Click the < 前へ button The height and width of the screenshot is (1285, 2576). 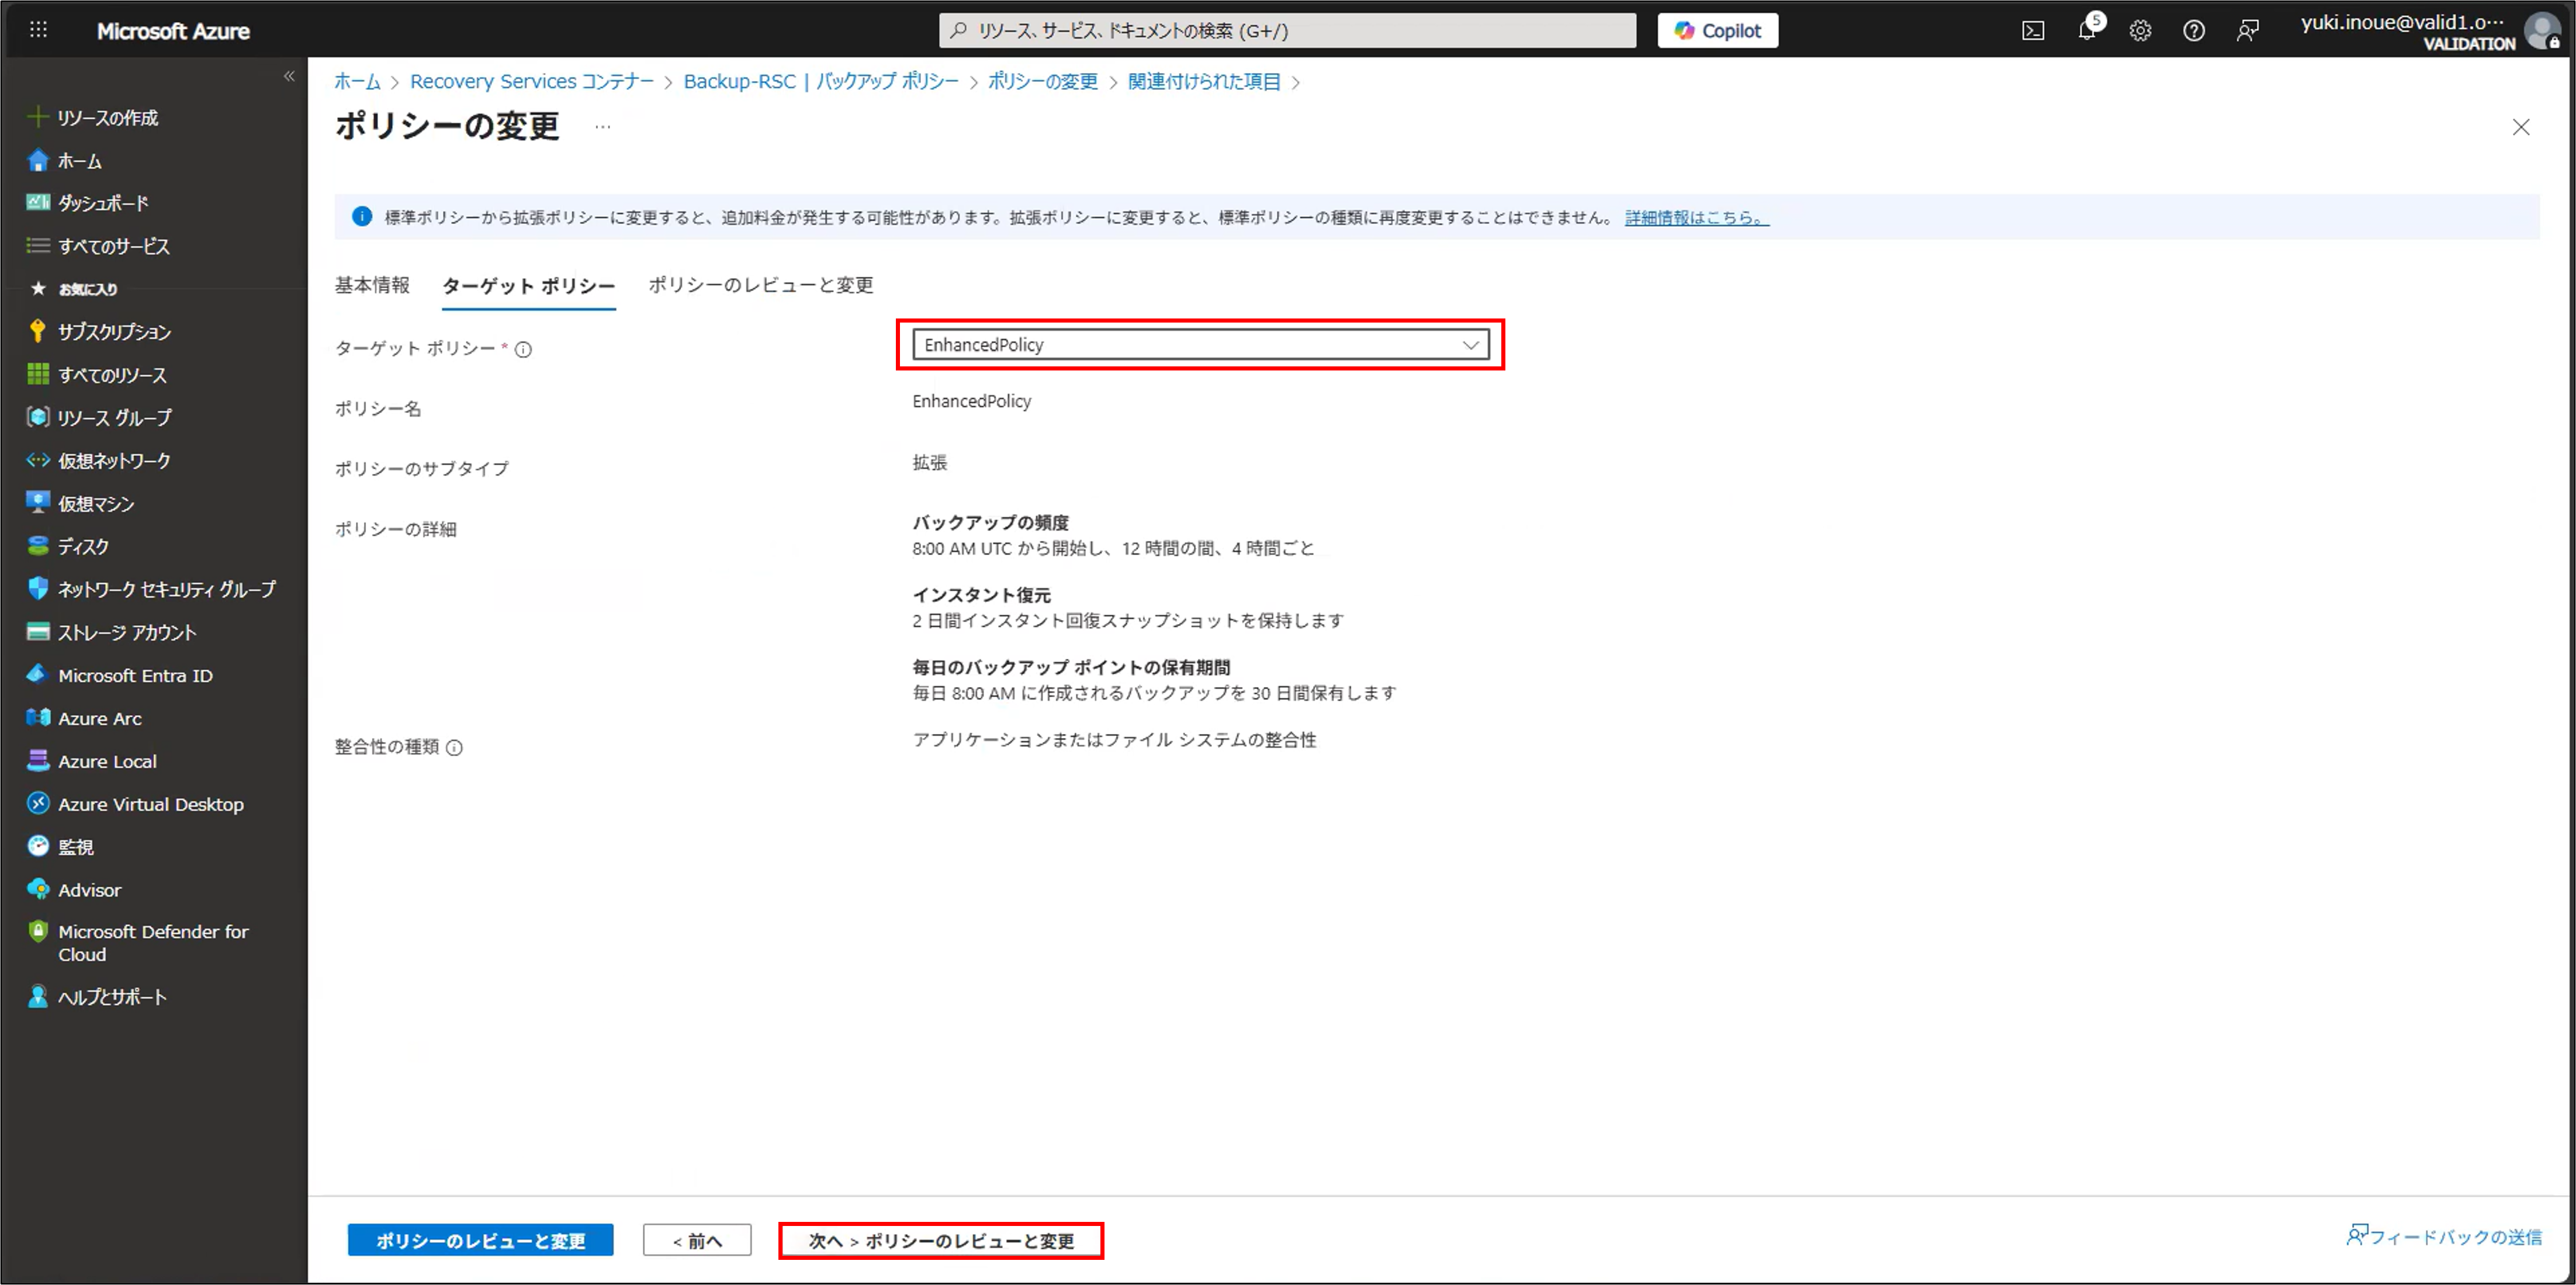coord(697,1240)
